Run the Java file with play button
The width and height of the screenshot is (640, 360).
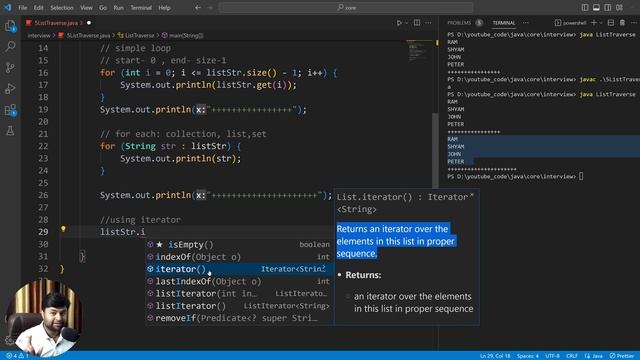pos(399,23)
